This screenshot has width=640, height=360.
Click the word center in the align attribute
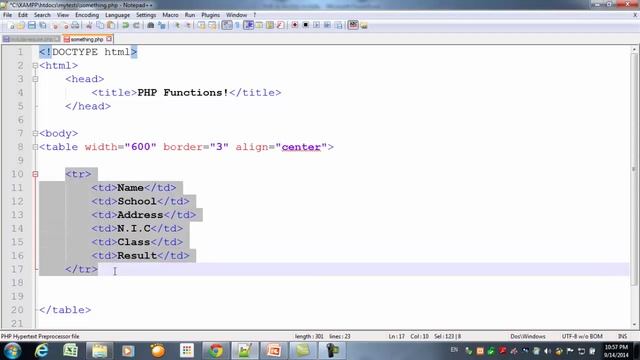[x=301, y=147]
